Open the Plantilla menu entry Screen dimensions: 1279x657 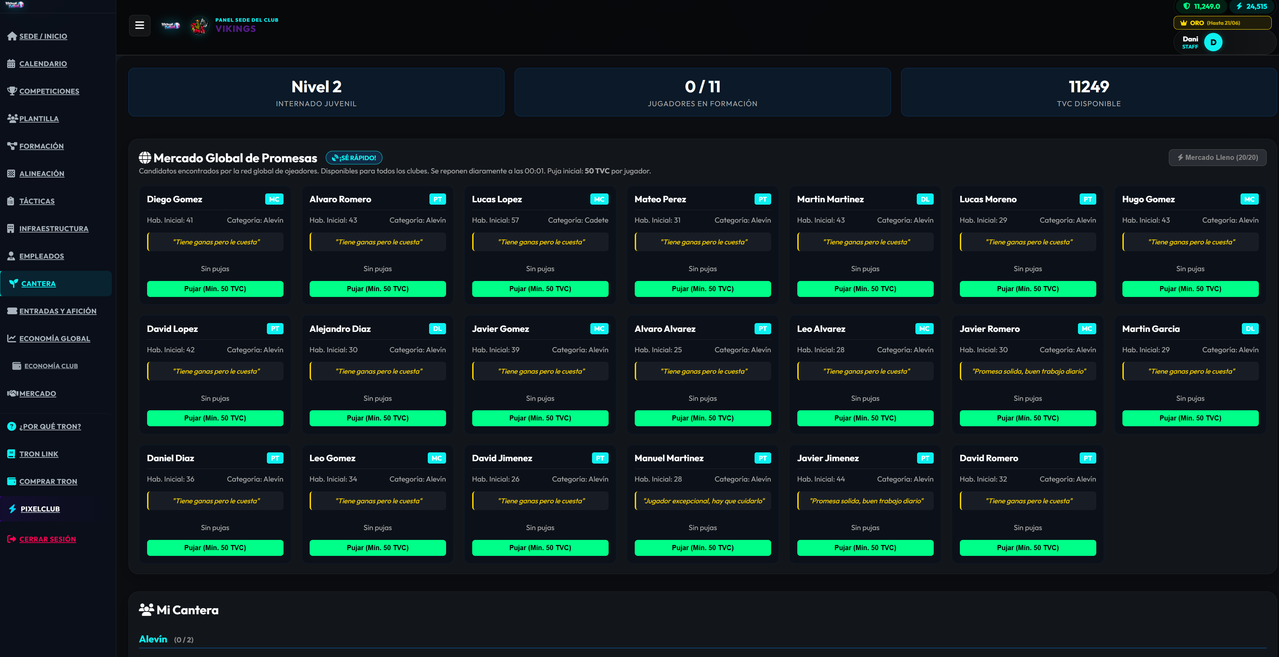click(x=39, y=118)
